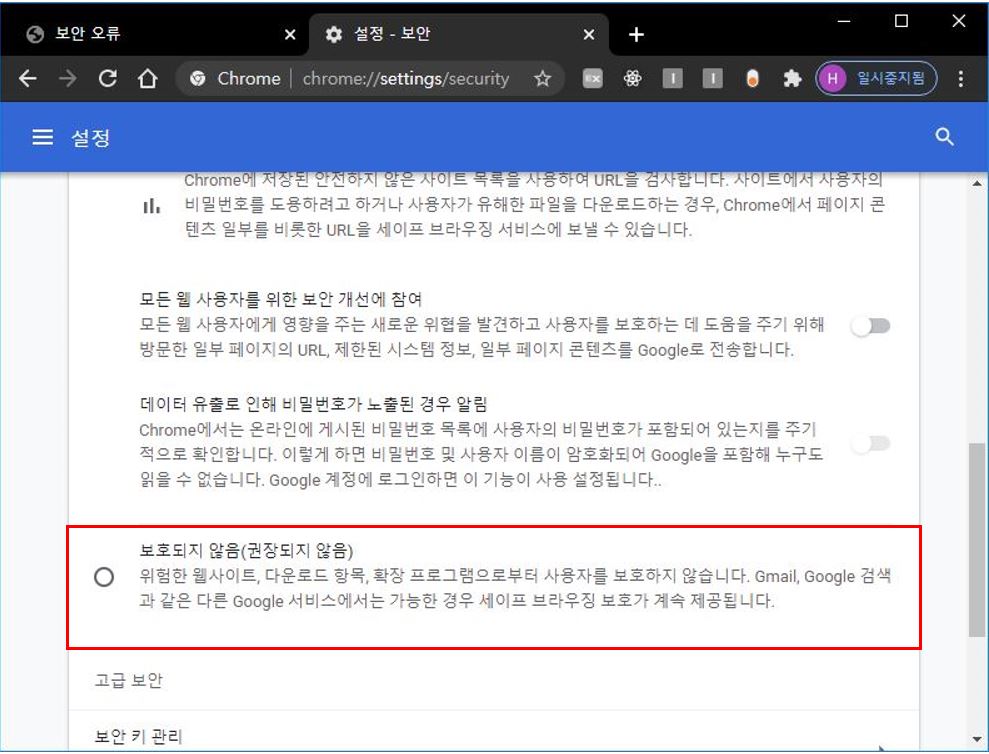Bookmark this page with the star icon
This screenshot has height=754, width=989.
click(542, 78)
